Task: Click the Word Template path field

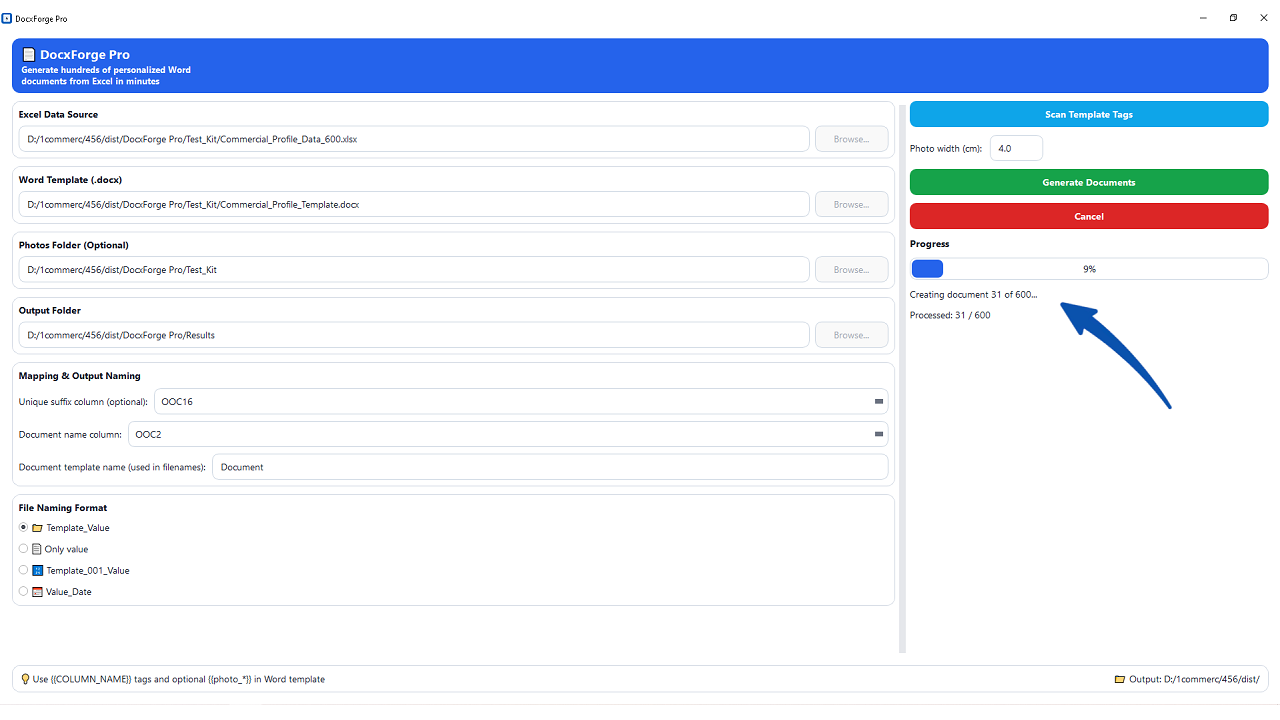Action: 414,204
